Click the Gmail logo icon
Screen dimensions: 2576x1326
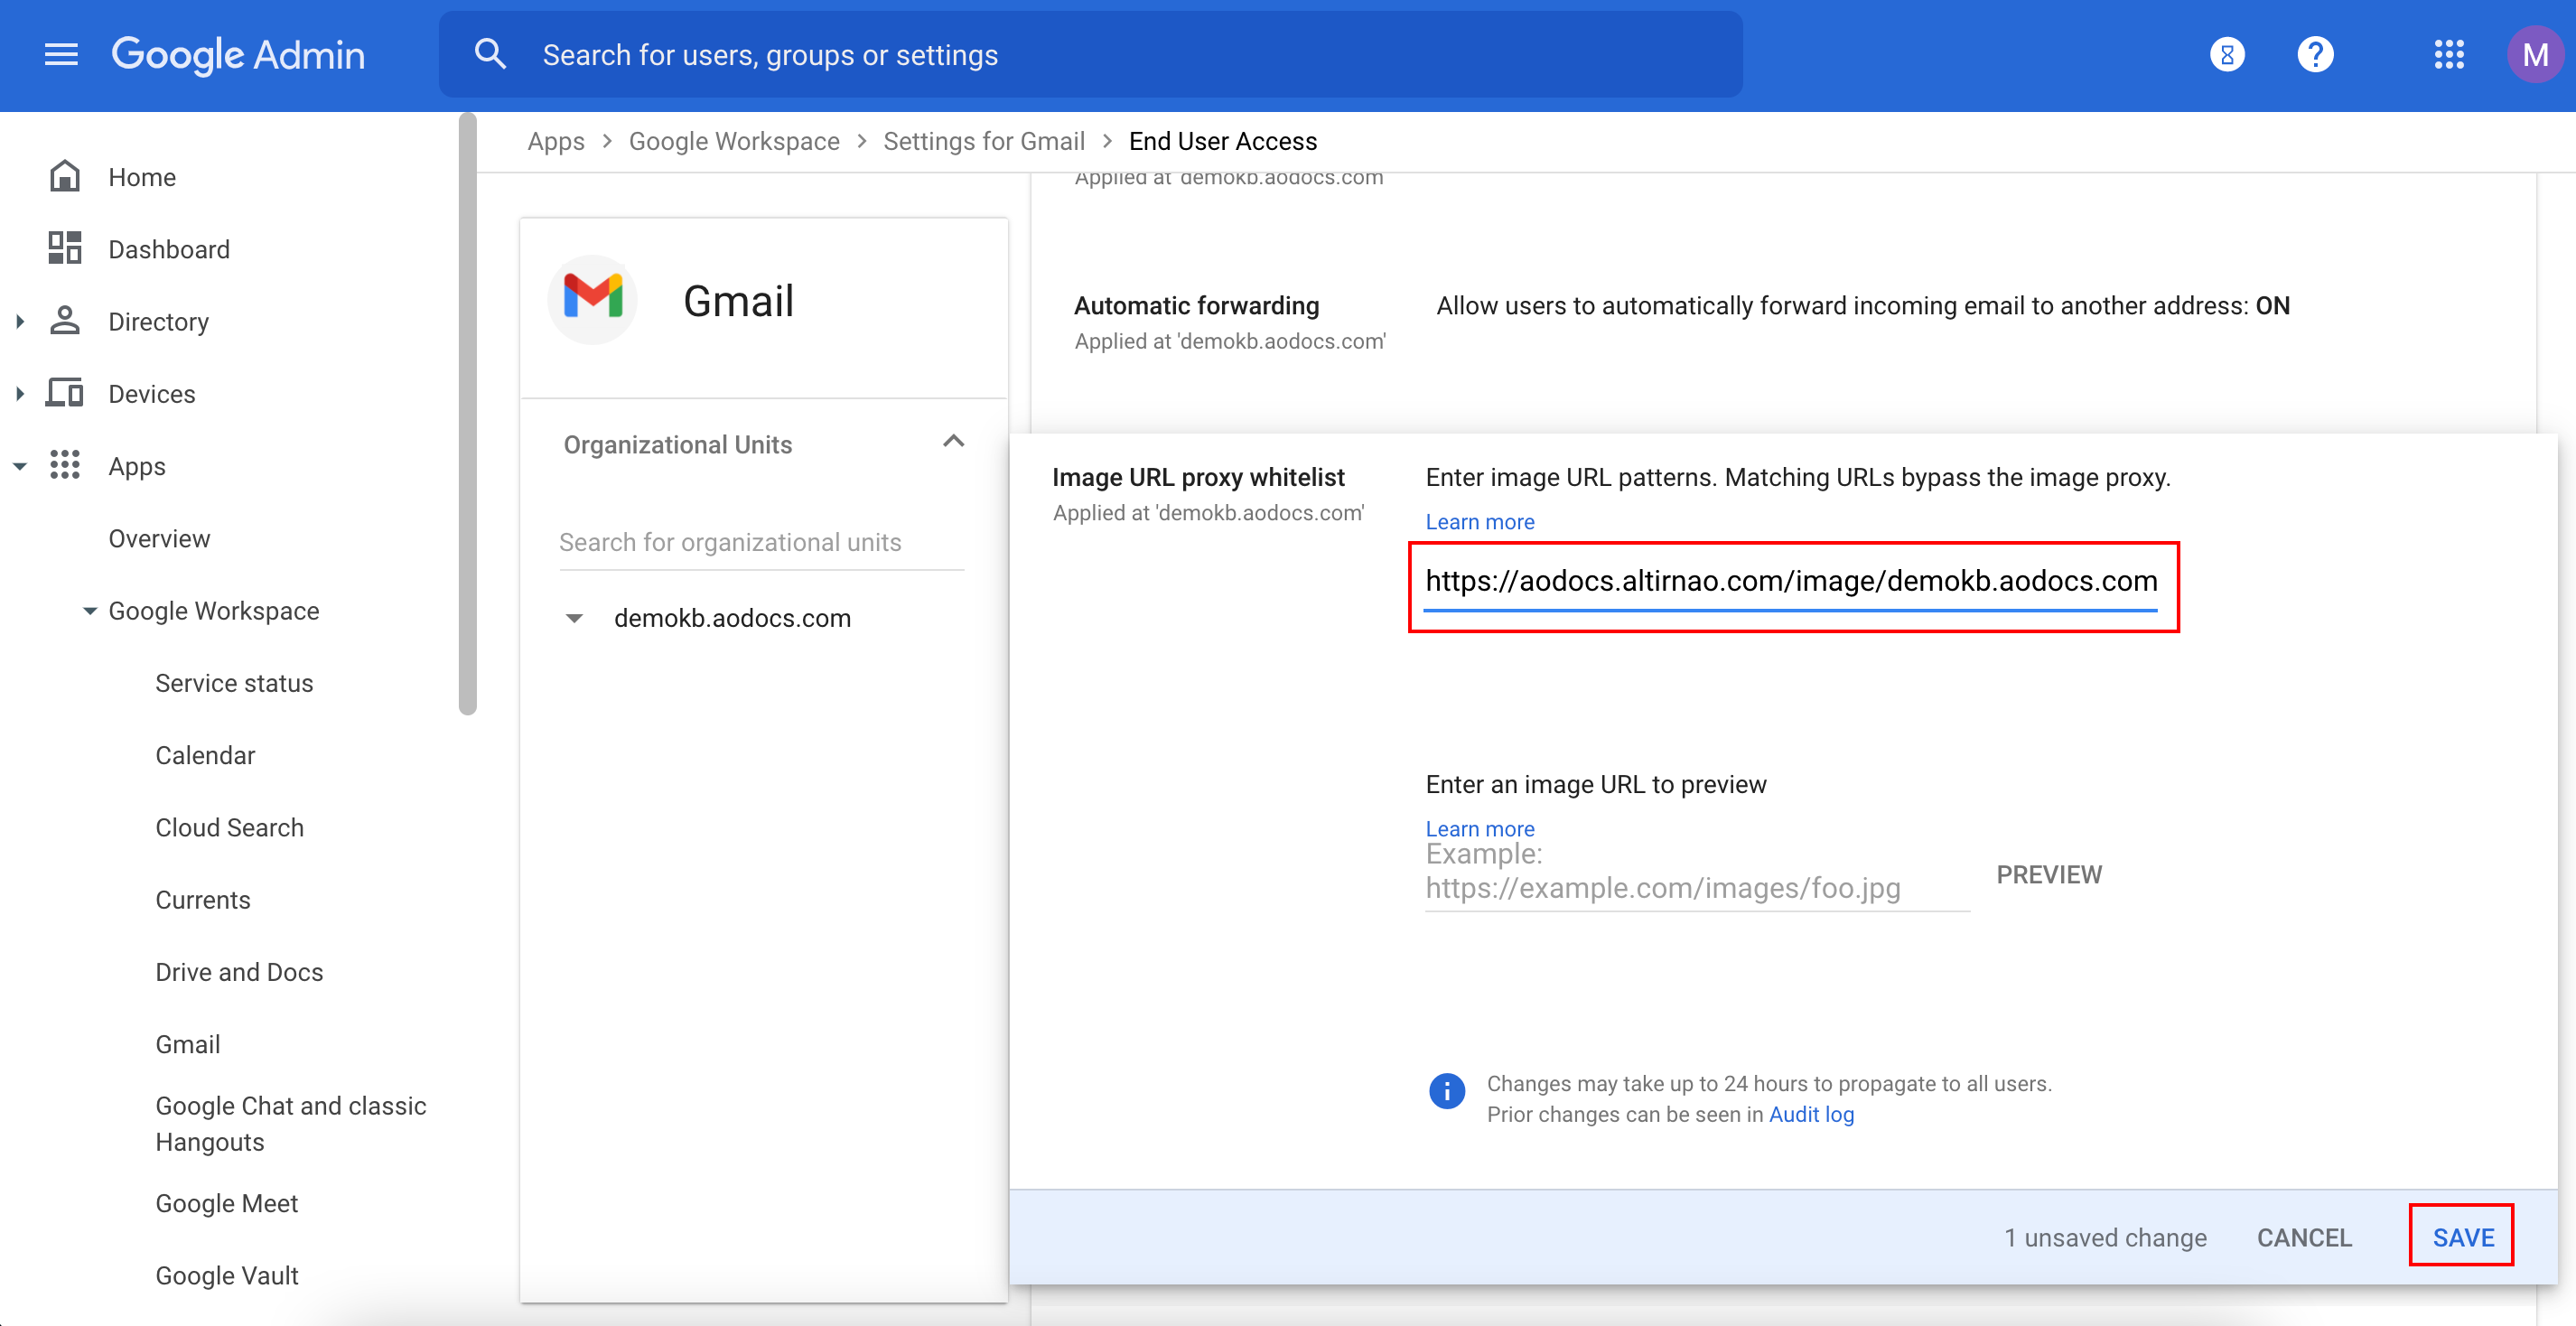pos(593,299)
